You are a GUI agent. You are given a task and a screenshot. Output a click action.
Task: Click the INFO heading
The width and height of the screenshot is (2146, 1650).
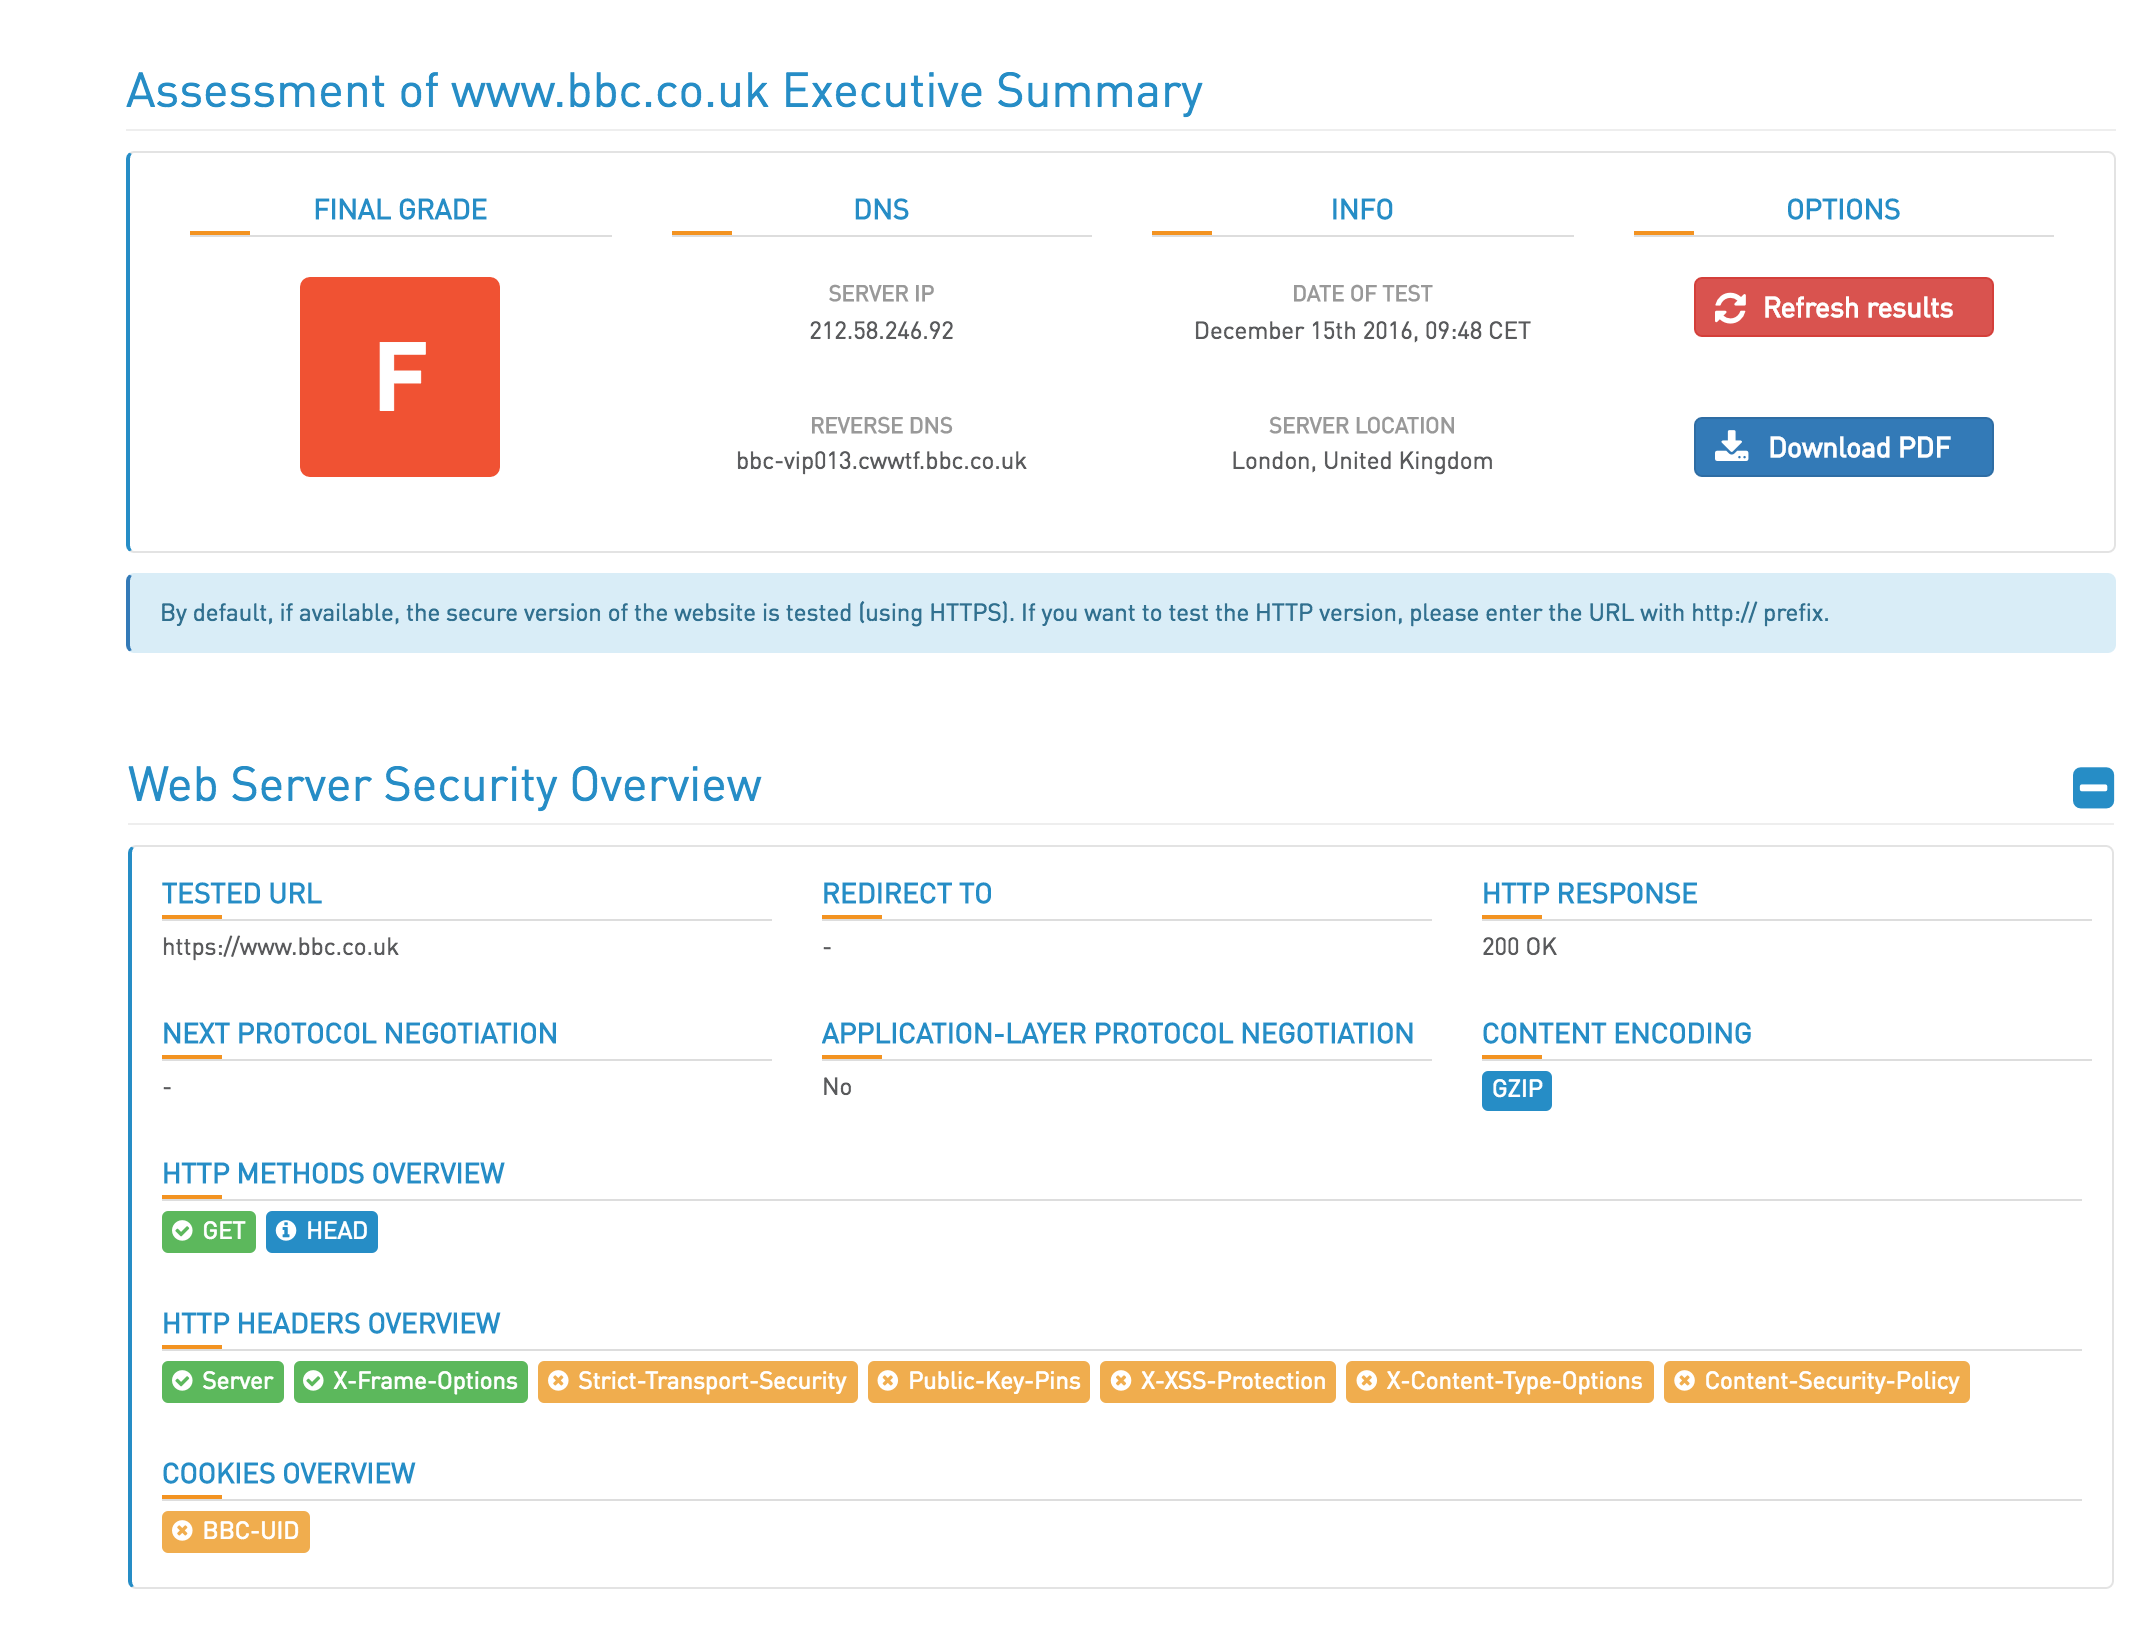tap(1362, 210)
